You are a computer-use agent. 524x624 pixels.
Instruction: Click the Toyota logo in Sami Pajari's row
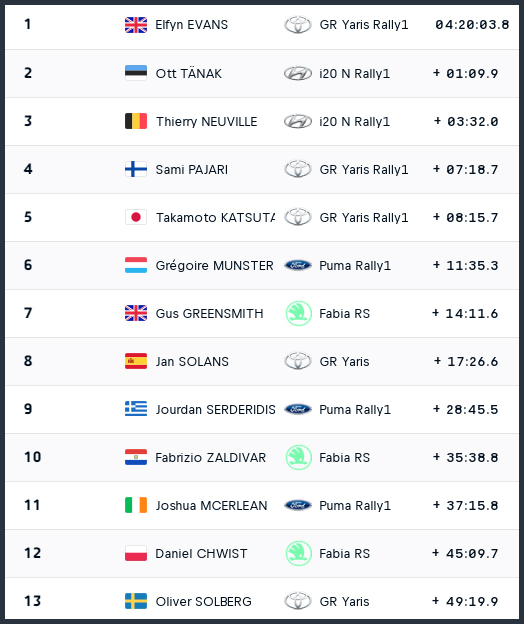click(298, 169)
